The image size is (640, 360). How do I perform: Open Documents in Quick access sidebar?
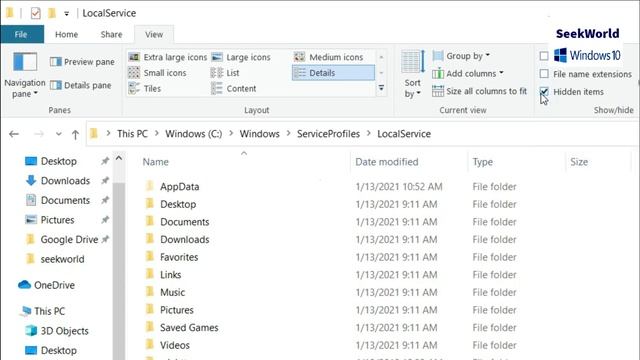tap(65, 200)
